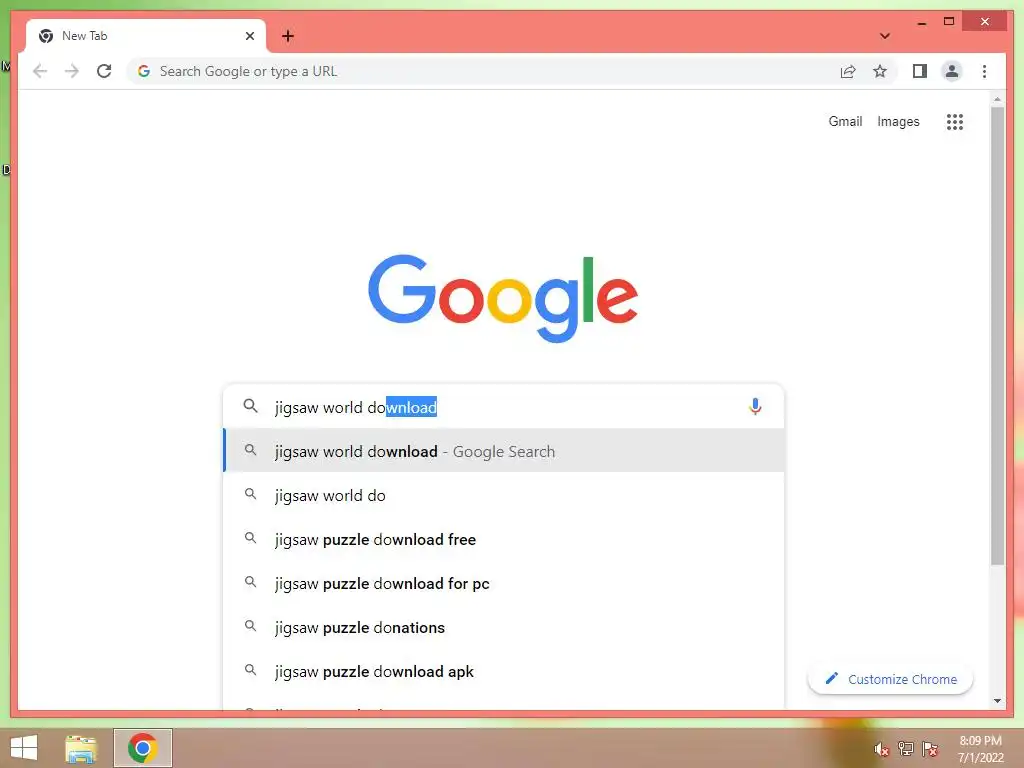Click the page vertical scrollbar thumb
Viewport: 1024px width, 768px height.
(997, 335)
